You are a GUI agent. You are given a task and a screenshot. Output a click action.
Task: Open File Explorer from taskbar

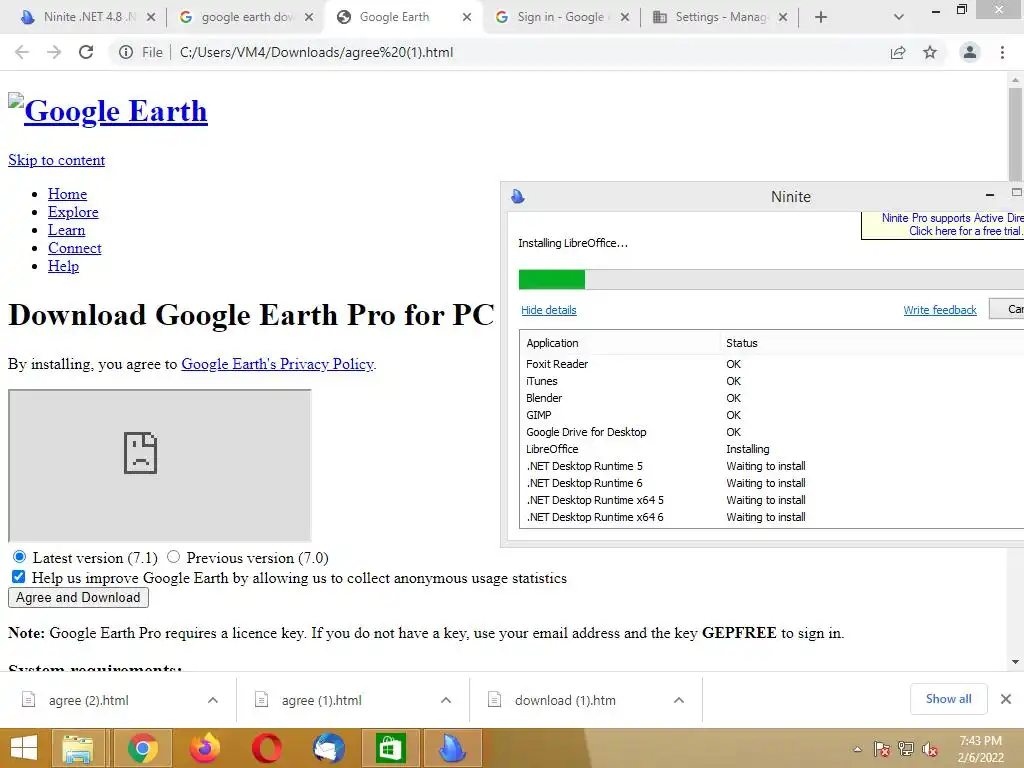click(x=78, y=748)
